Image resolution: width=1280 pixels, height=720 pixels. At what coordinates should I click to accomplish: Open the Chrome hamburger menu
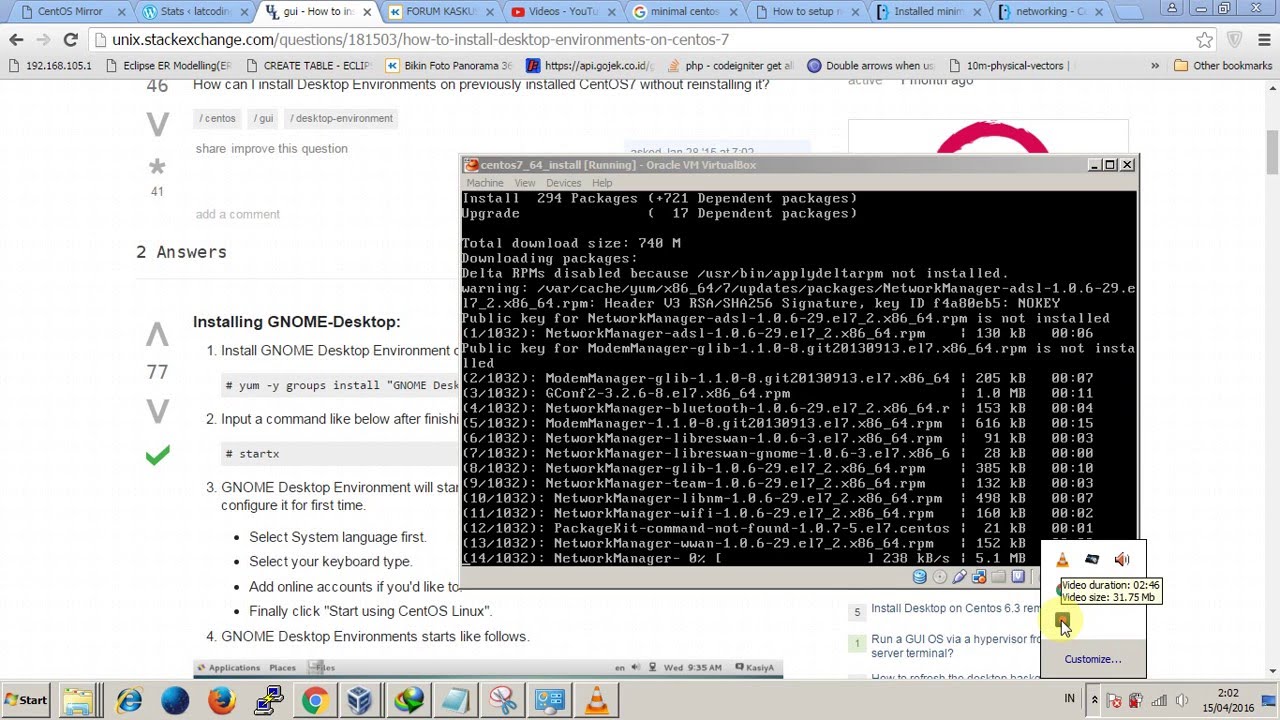tap(1262, 40)
